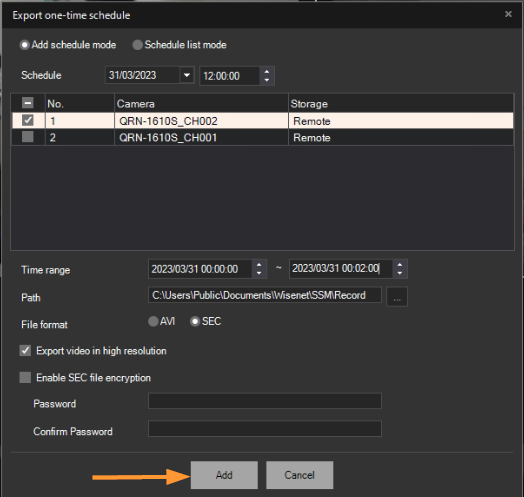Increment the time range start value

coord(259,265)
